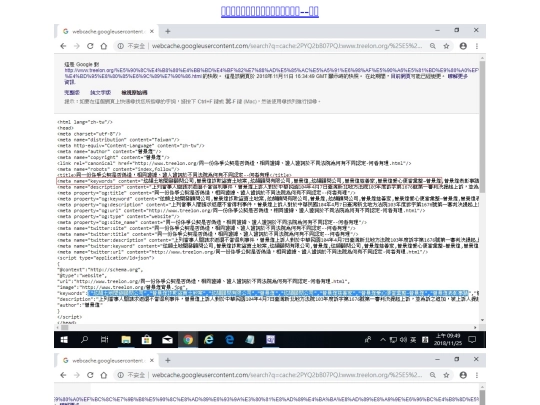Open the purple app icon on the taskbar
The height and width of the screenshot is (405, 540).
point(271,340)
